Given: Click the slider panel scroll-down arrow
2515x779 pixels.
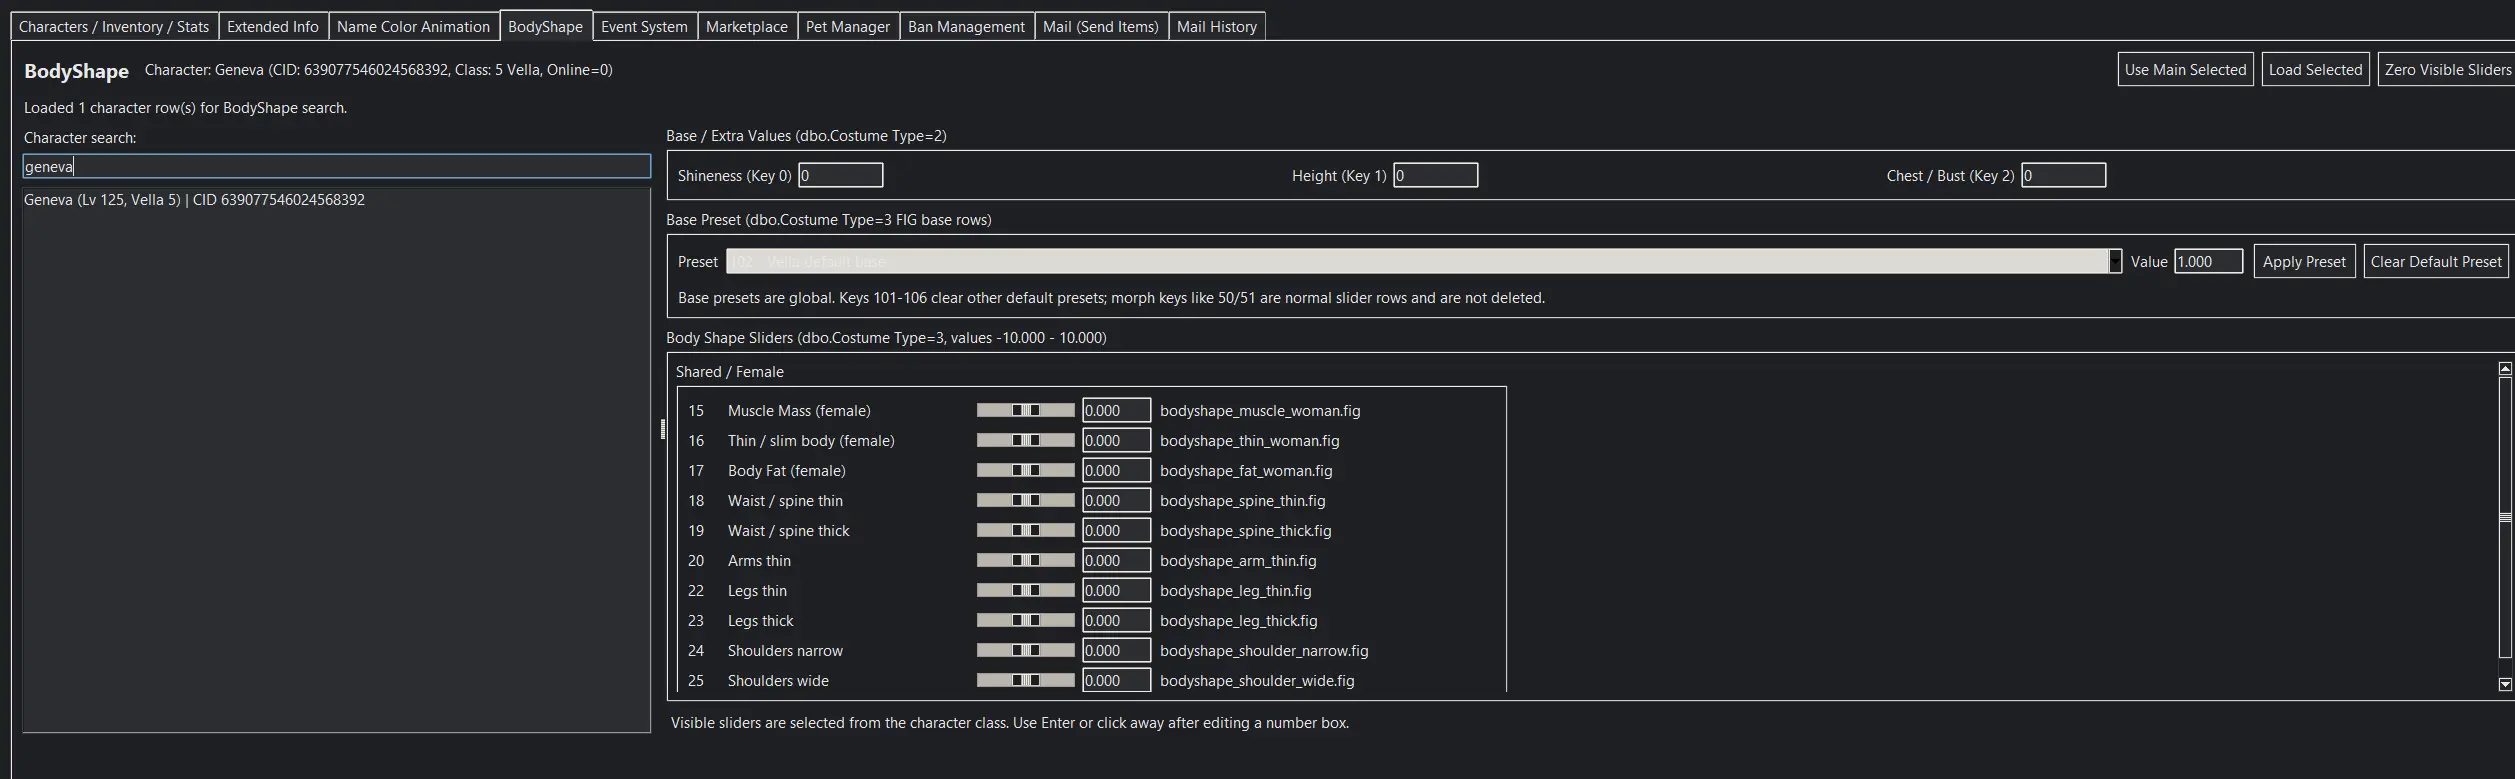Looking at the screenshot, I should click(x=2505, y=685).
